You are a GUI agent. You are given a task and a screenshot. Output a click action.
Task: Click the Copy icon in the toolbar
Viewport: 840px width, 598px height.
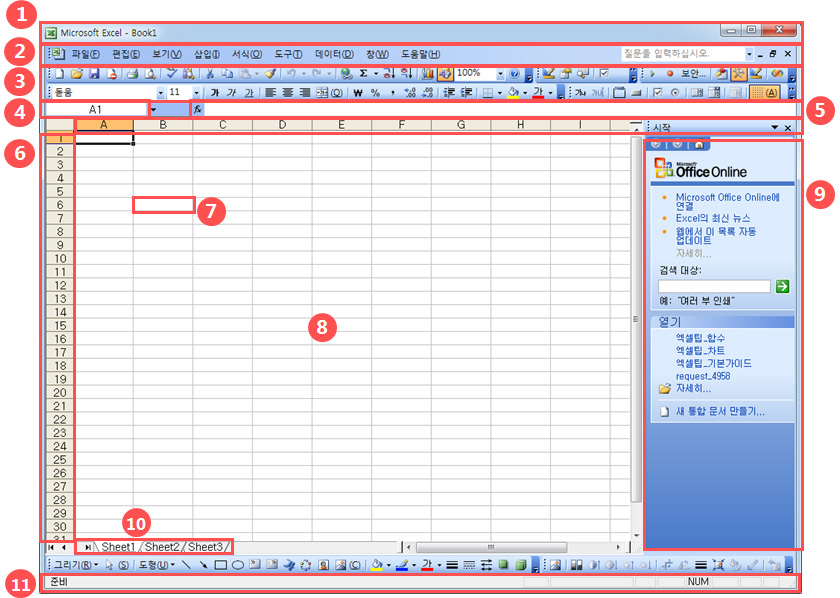point(228,74)
